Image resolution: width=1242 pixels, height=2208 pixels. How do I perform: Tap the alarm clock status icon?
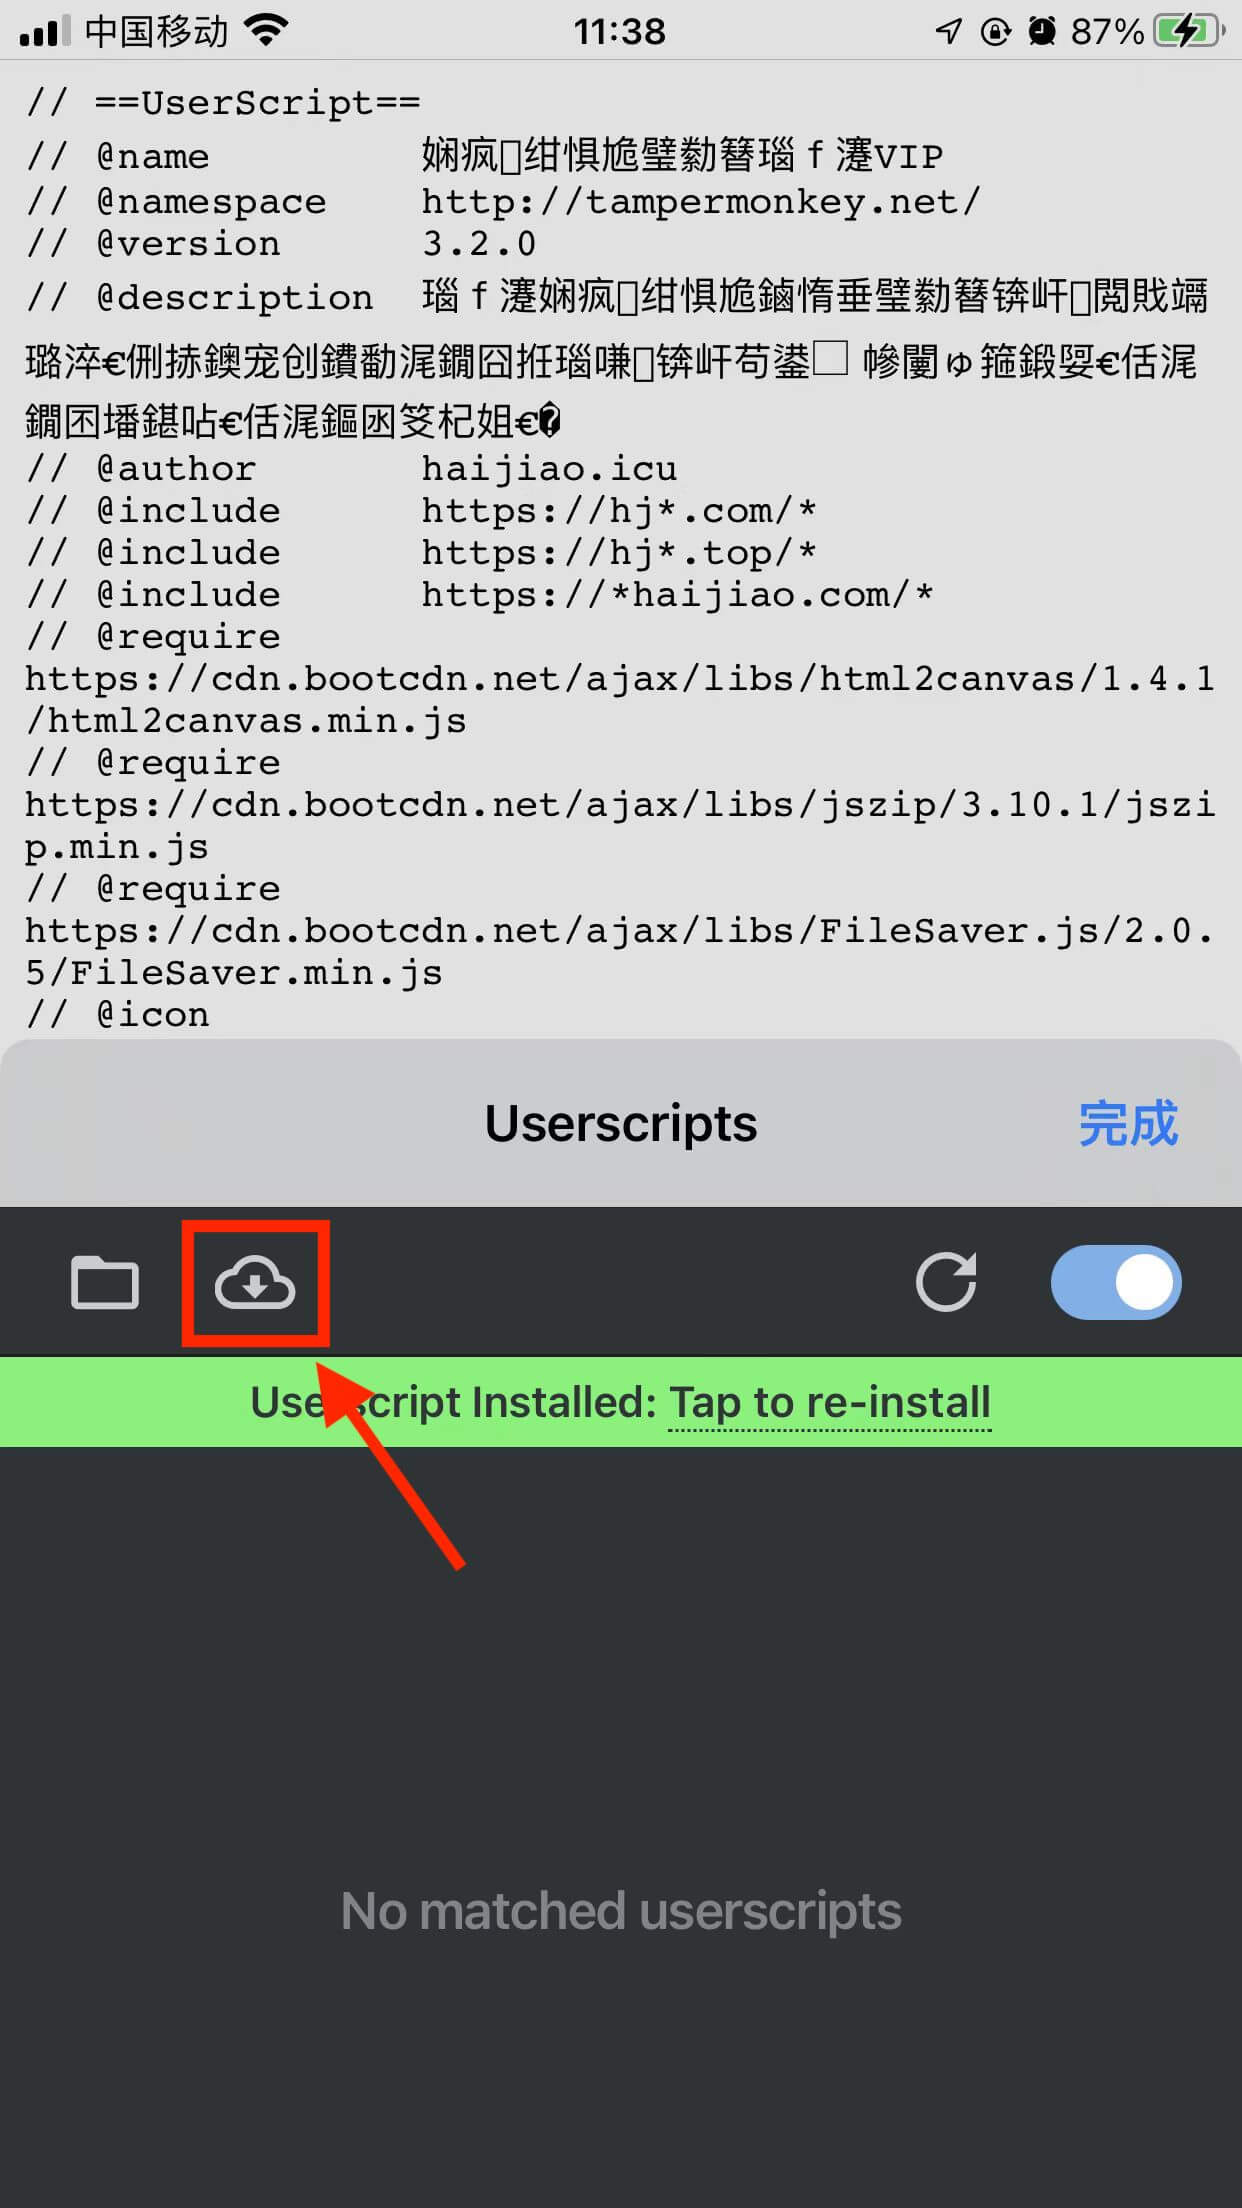tap(1042, 31)
